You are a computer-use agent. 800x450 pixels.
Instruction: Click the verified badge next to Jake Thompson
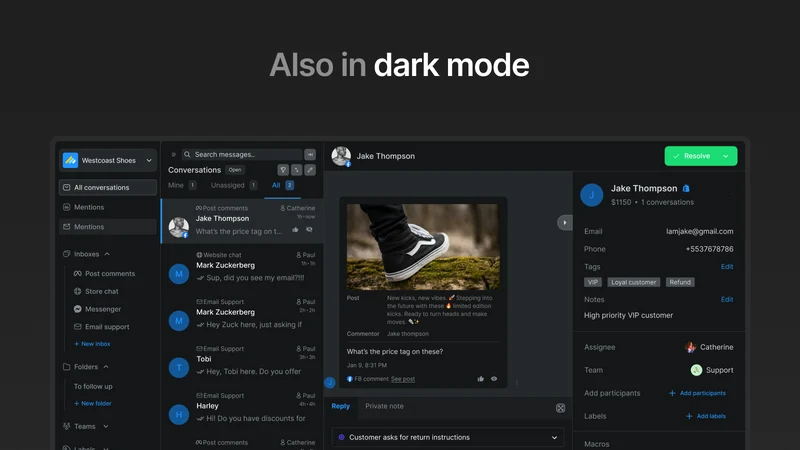686,188
